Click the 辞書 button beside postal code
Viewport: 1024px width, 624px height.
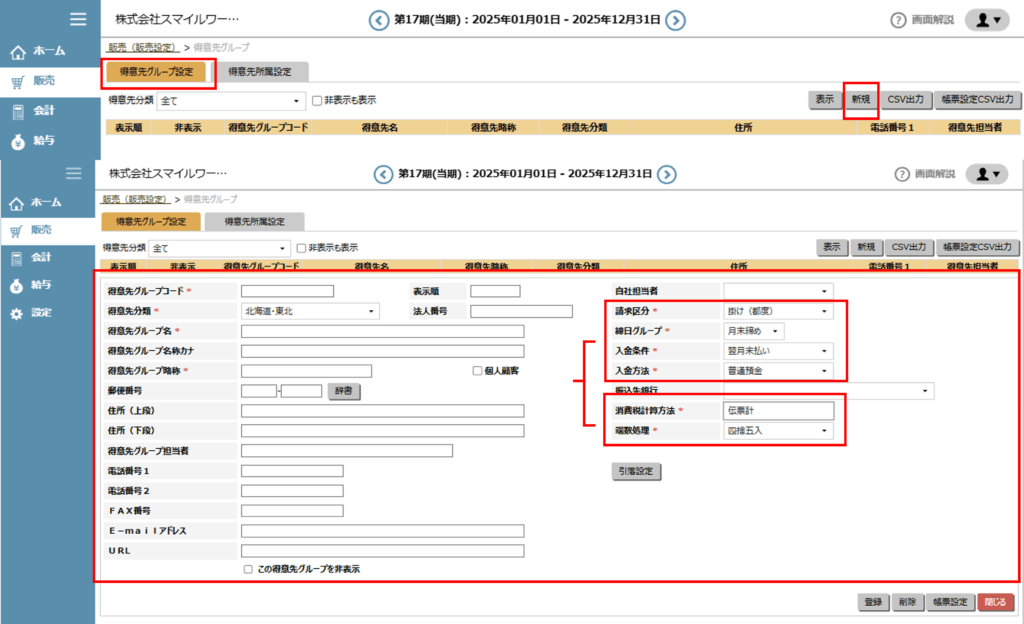pyautogui.click(x=344, y=391)
